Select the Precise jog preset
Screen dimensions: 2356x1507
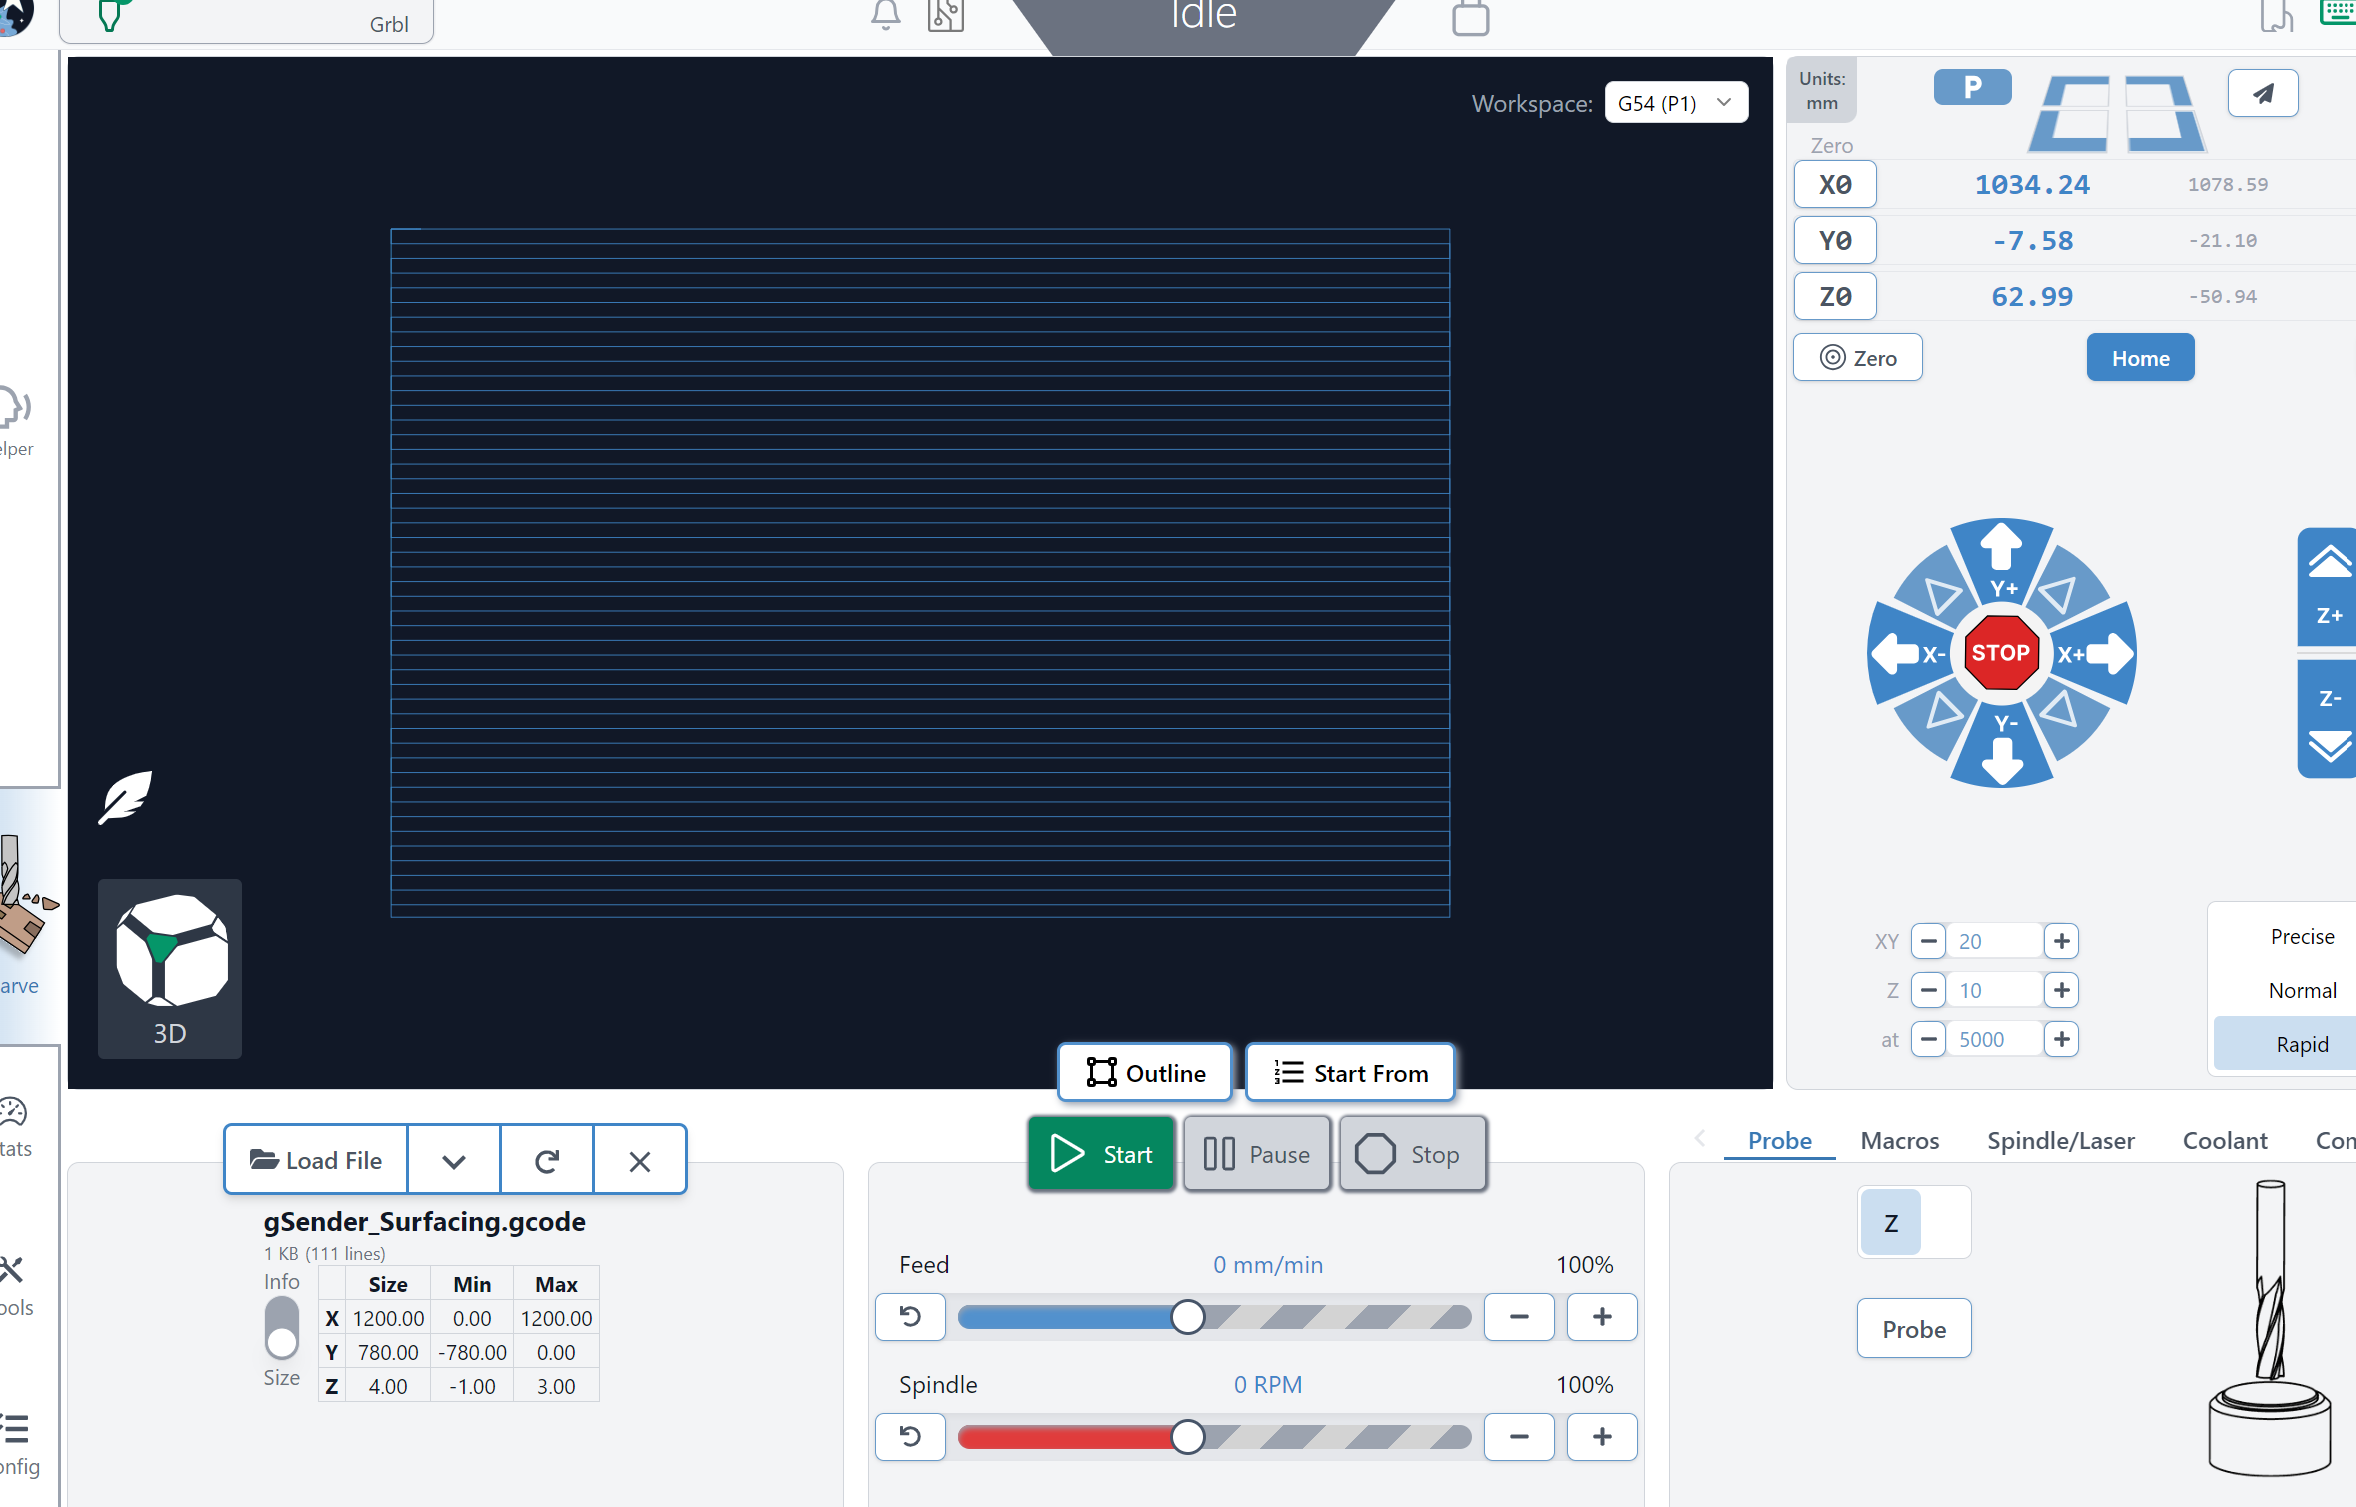click(2301, 936)
